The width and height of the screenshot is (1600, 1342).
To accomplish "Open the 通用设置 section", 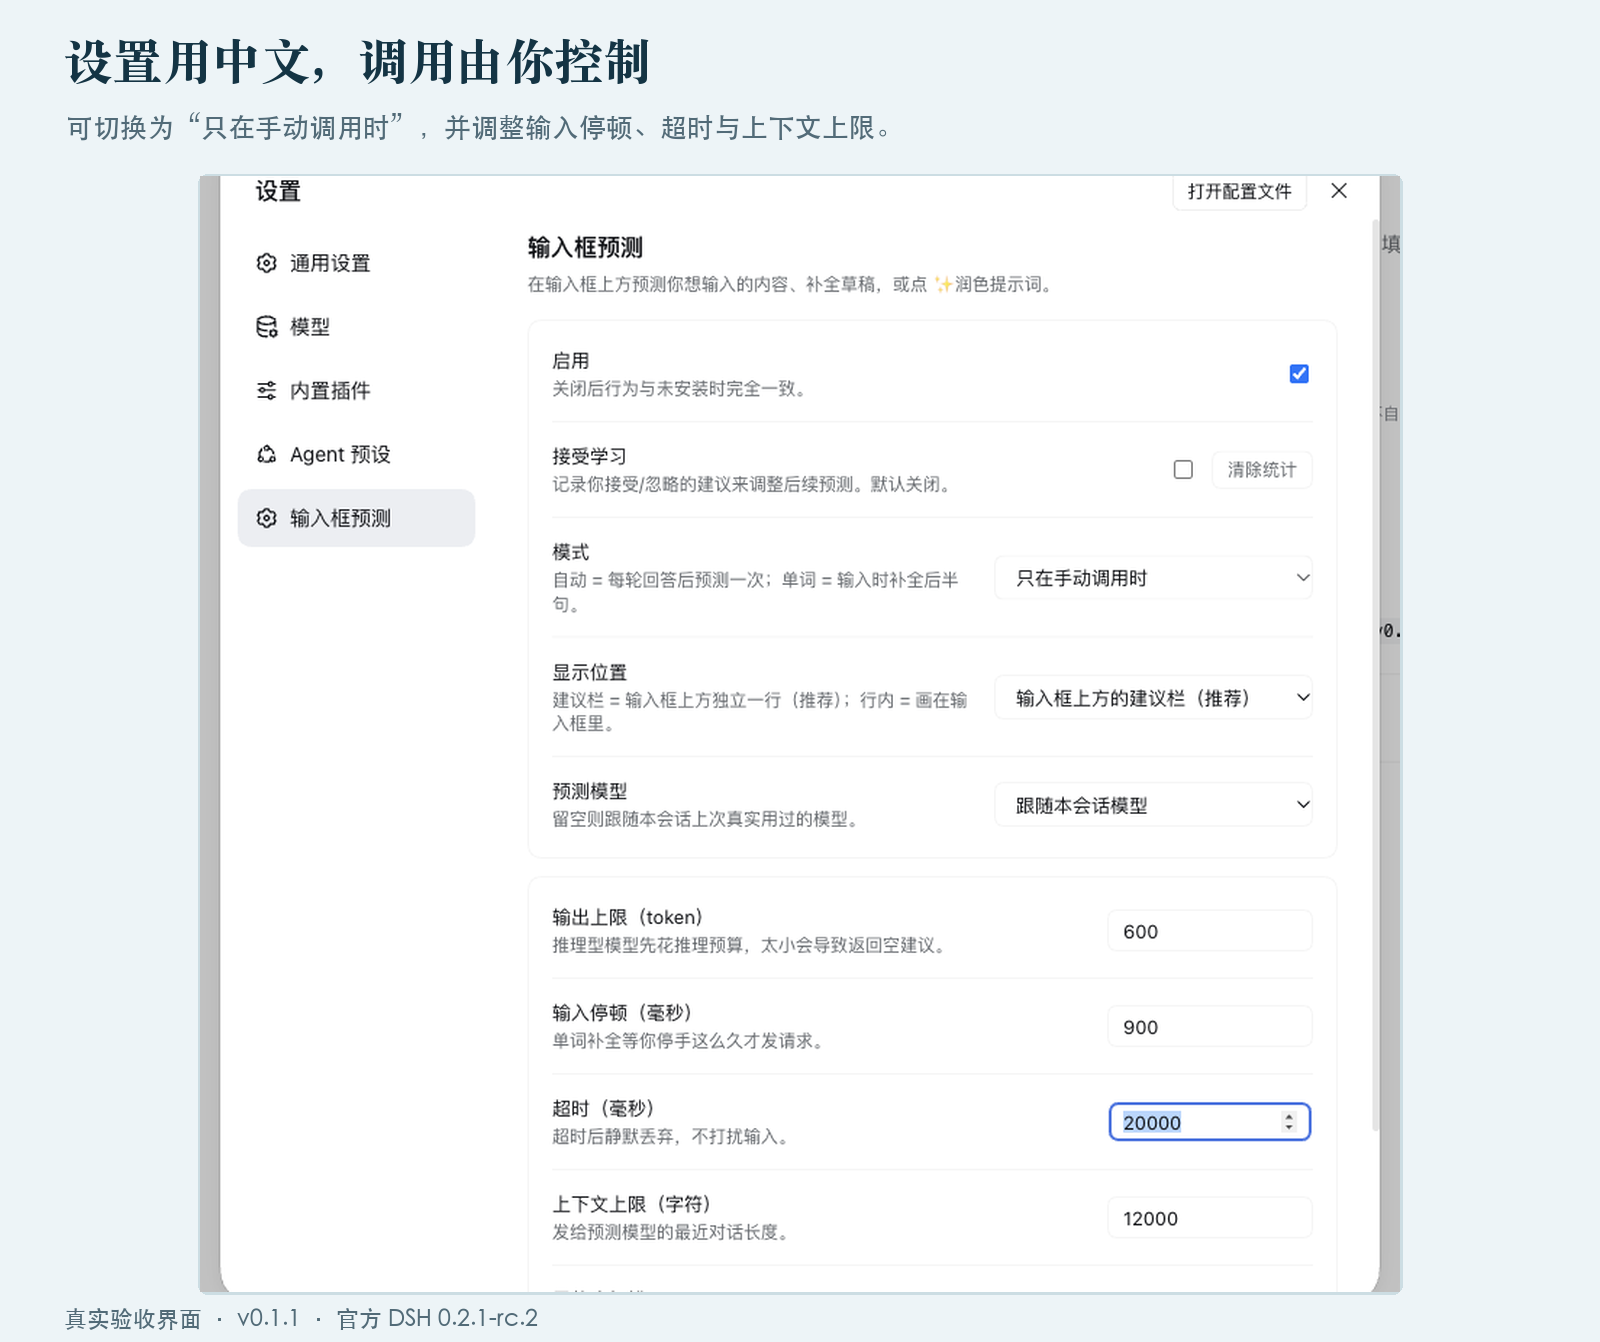I will 356,263.
